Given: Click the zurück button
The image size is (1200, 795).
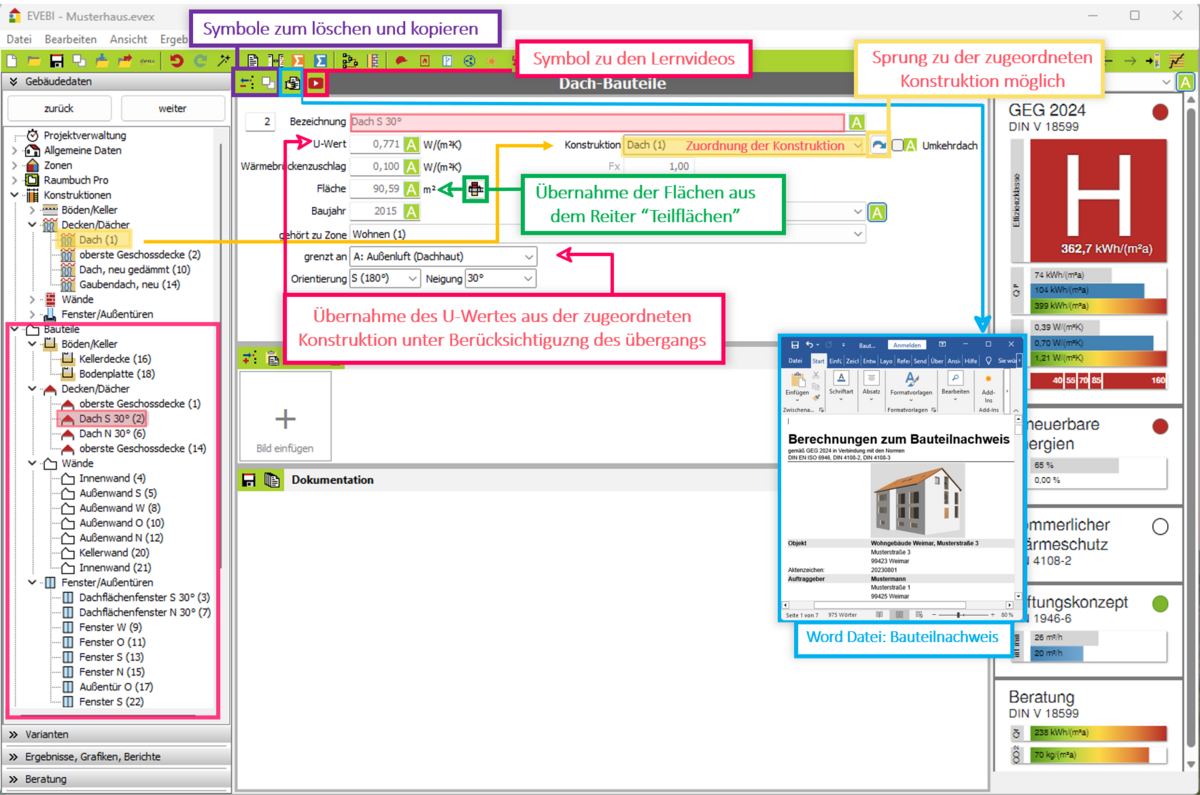Looking at the screenshot, I should pos(59,108).
